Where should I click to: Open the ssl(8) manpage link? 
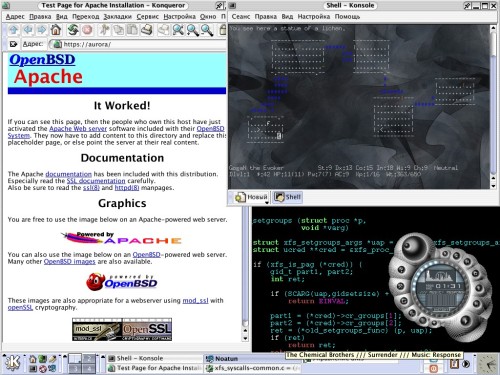(91, 188)
